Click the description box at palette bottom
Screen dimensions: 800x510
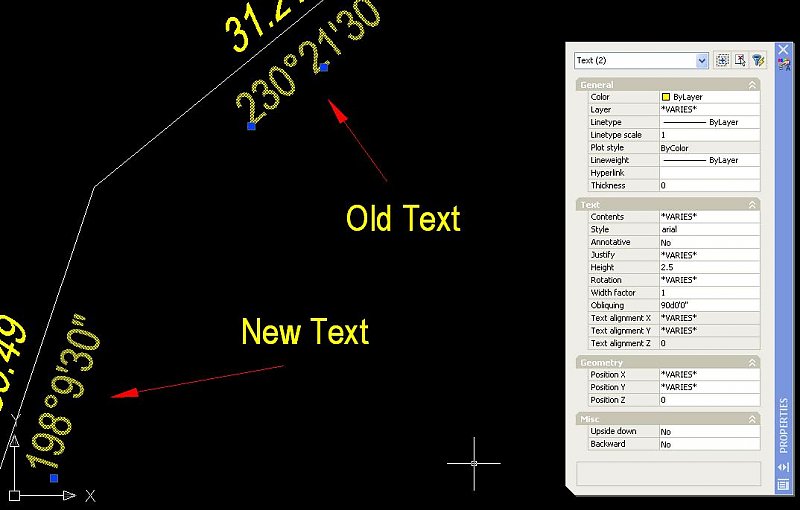click(668, 474)
